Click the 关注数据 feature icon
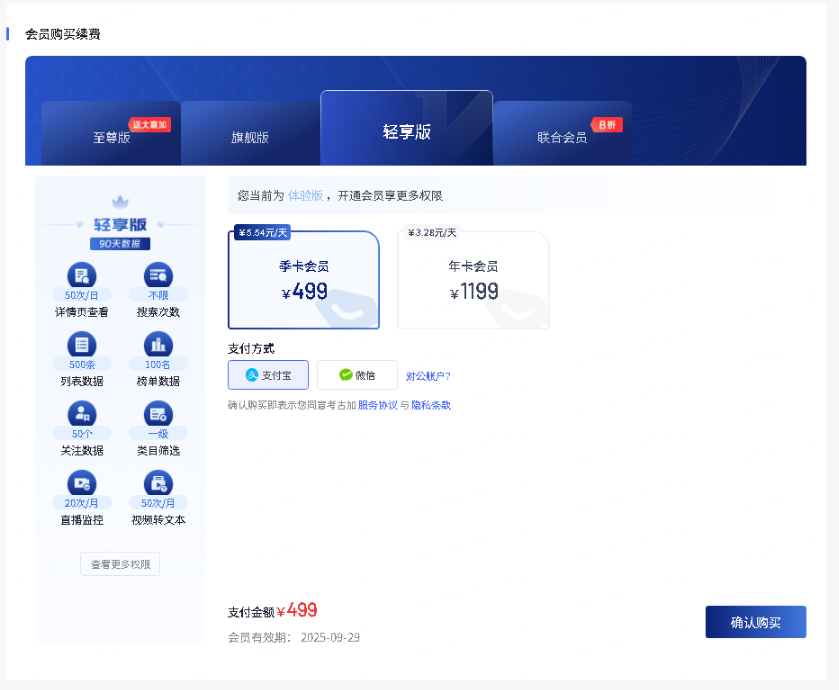The height and width of the screenshot is (690, 839). click(x=81, y=413)
